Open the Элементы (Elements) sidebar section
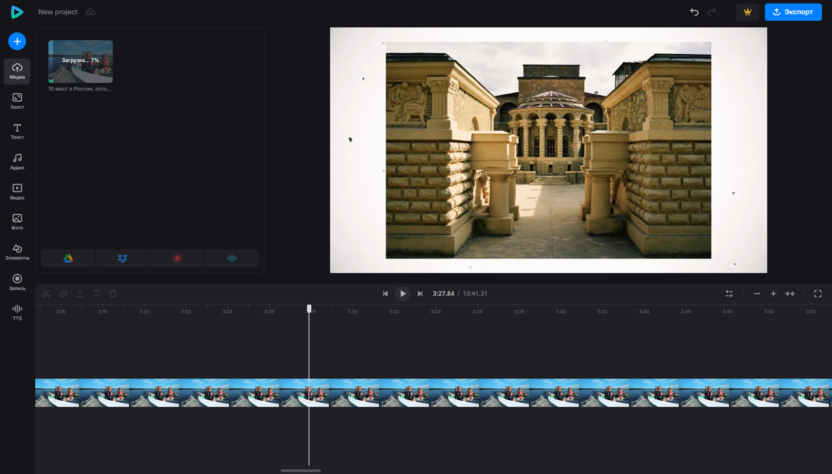The width and height of the screenshot is (832, 474). [17, 251]
